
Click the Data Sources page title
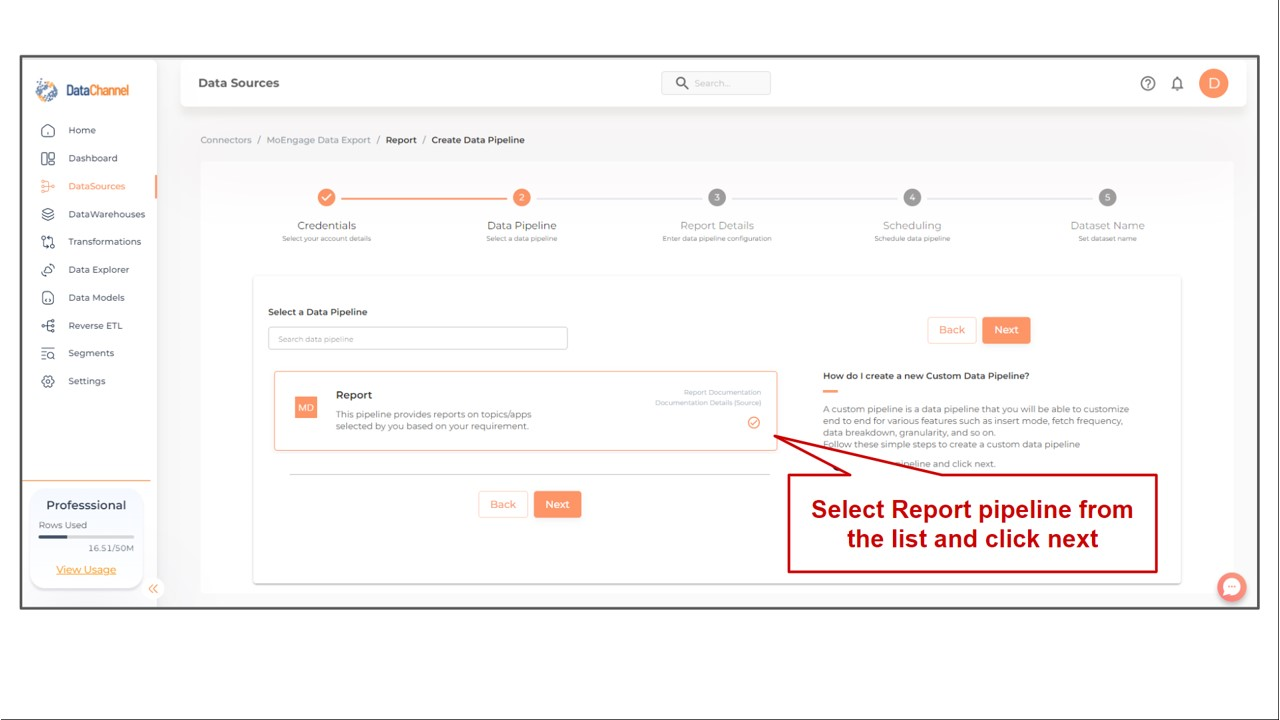(239, 83)
